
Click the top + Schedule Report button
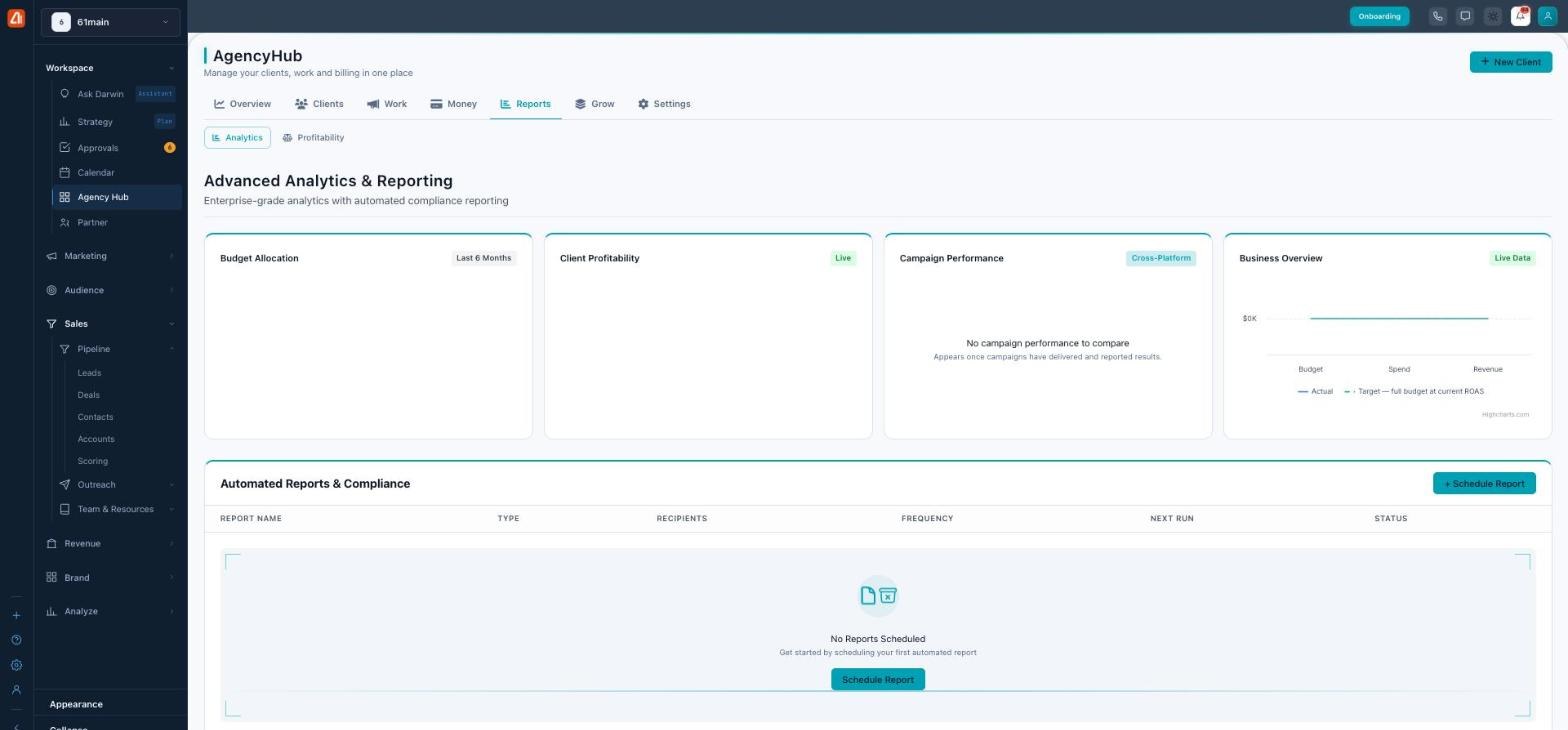tap(1484, 484)
